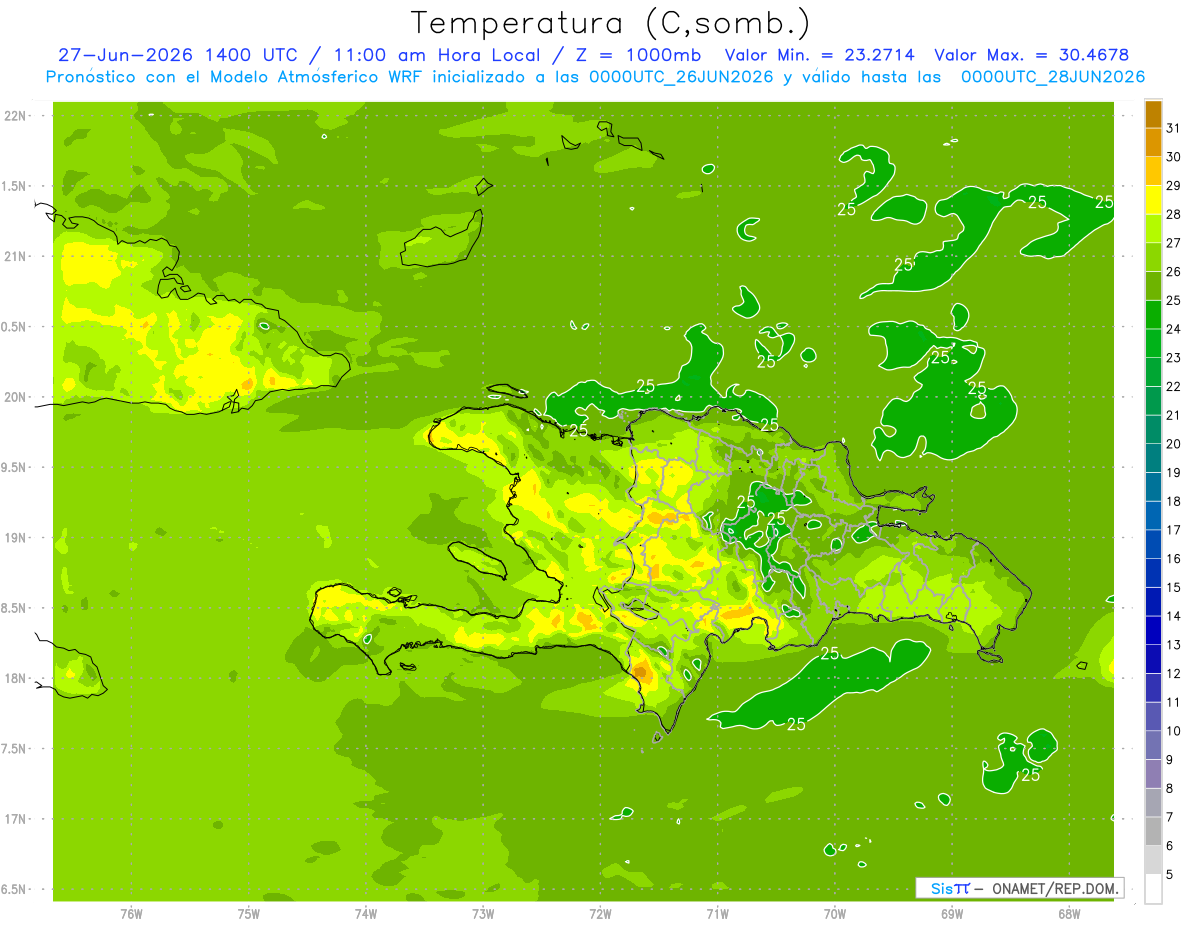Click the "5" label on the color scale
Screen dimensions: 1200x927
coord(1170,875)
